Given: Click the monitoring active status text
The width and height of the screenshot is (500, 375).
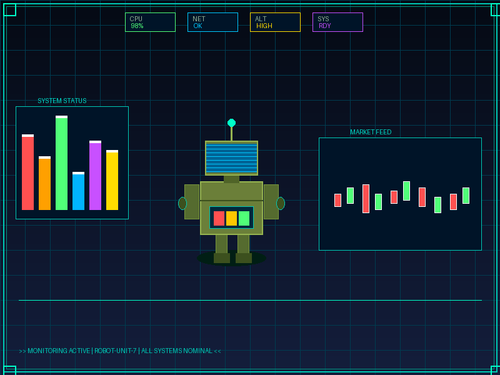Looking at the screenshot, I should point(120,351).
